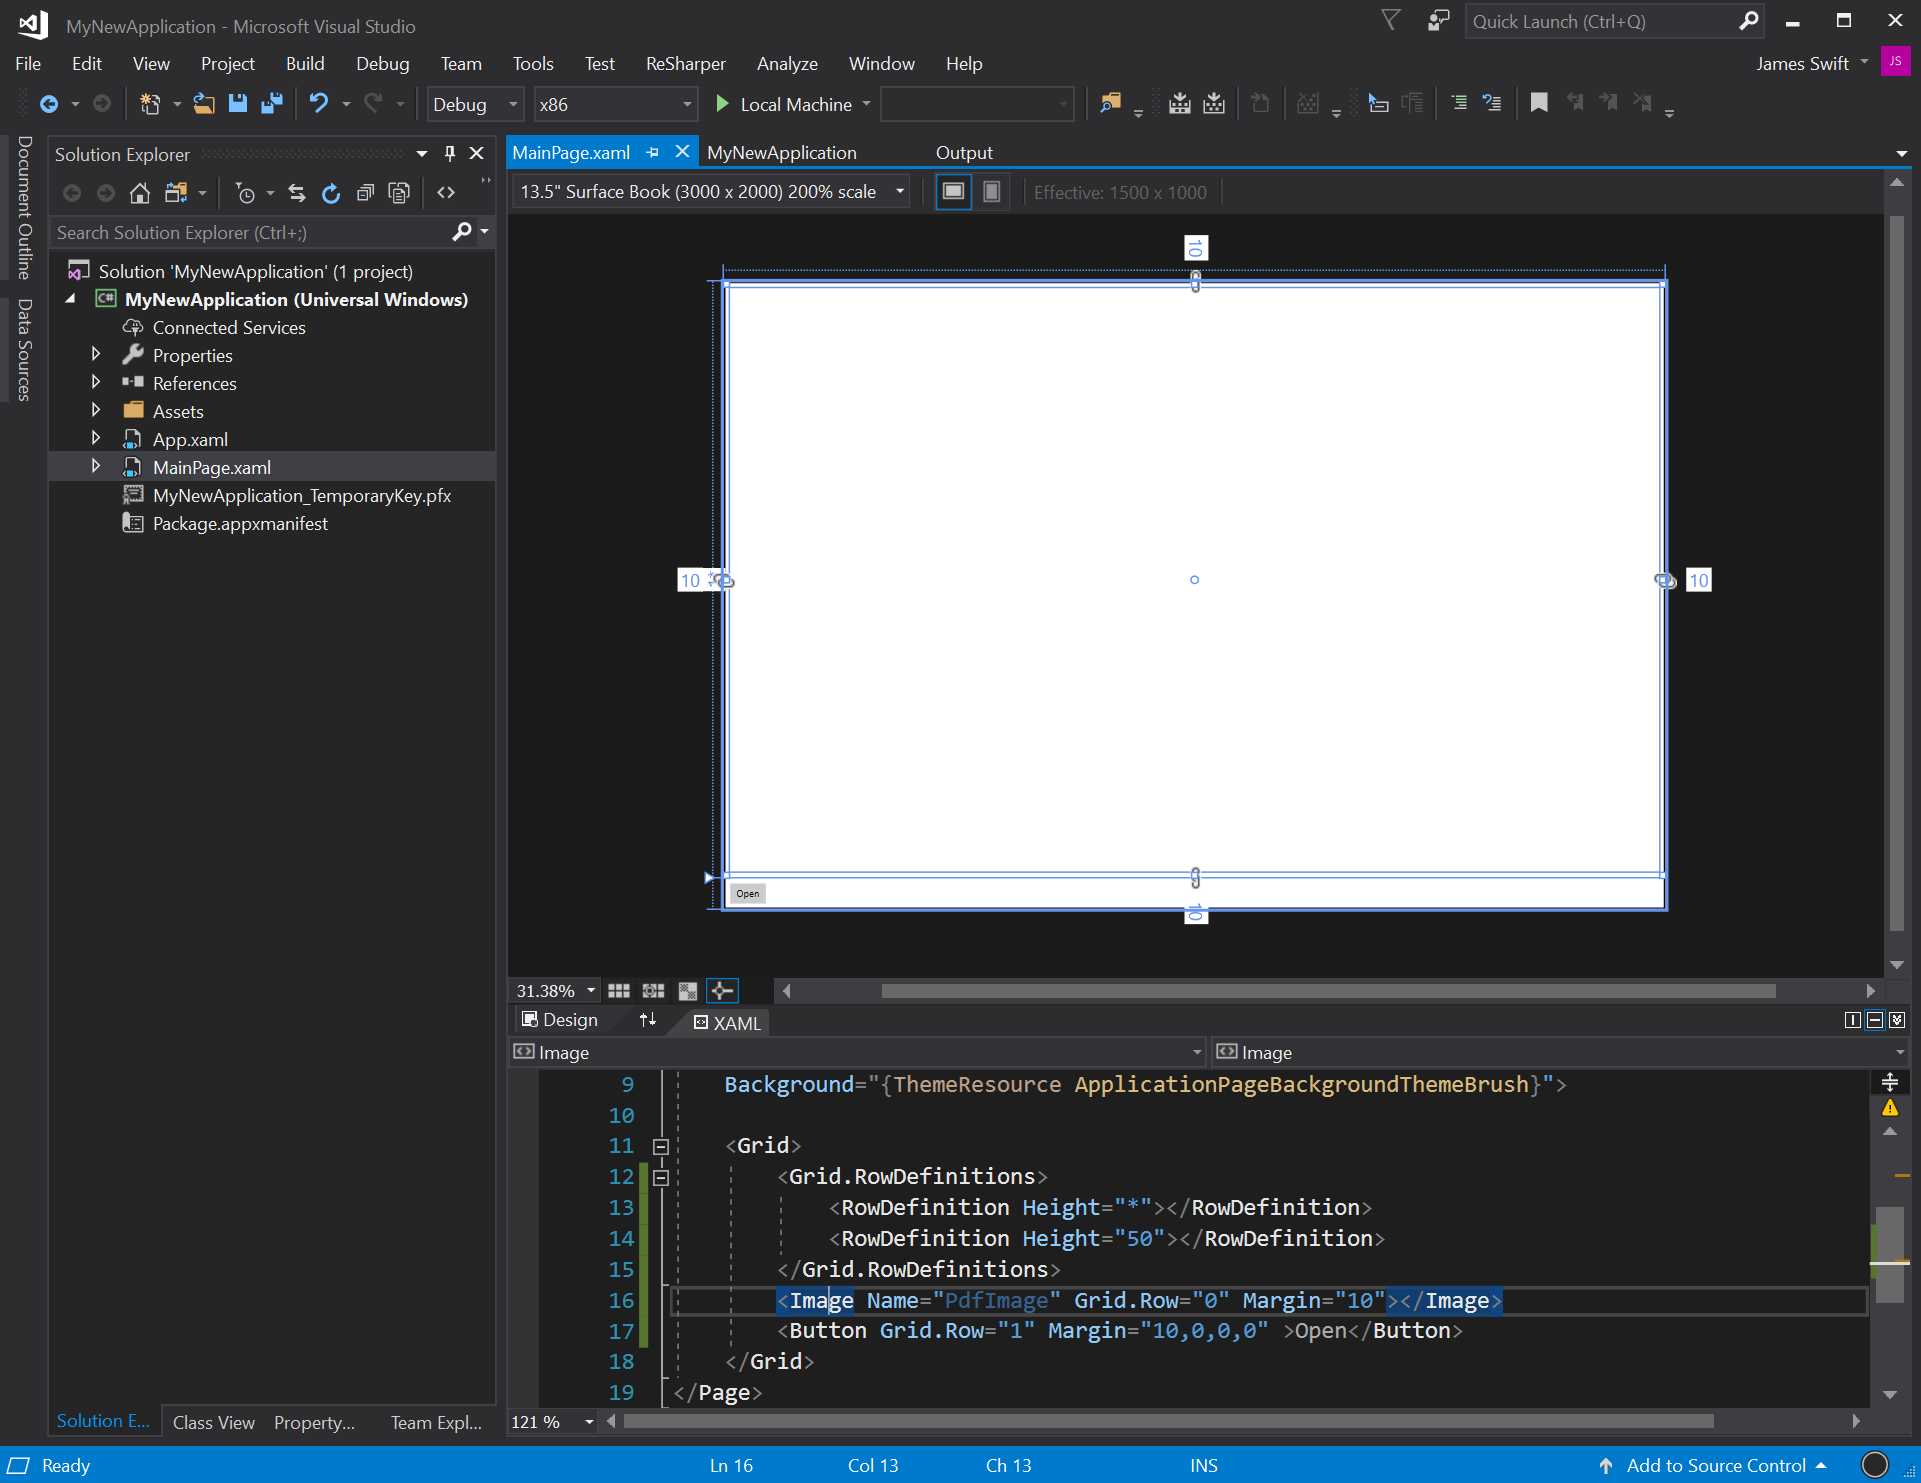This screenshot has width=1921, height=1483.
Task: Open the x86 solution platform dropdown
Action: pos(686,104)
